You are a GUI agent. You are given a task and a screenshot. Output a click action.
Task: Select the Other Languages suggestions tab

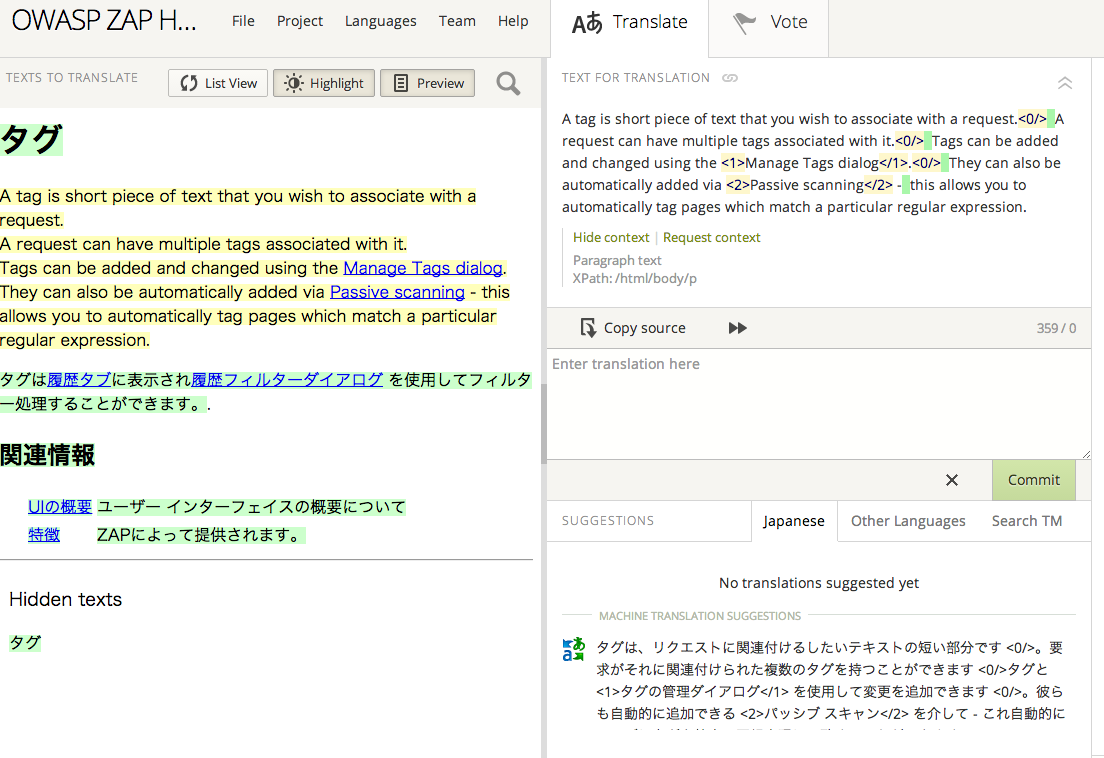[x=908, y=521]
